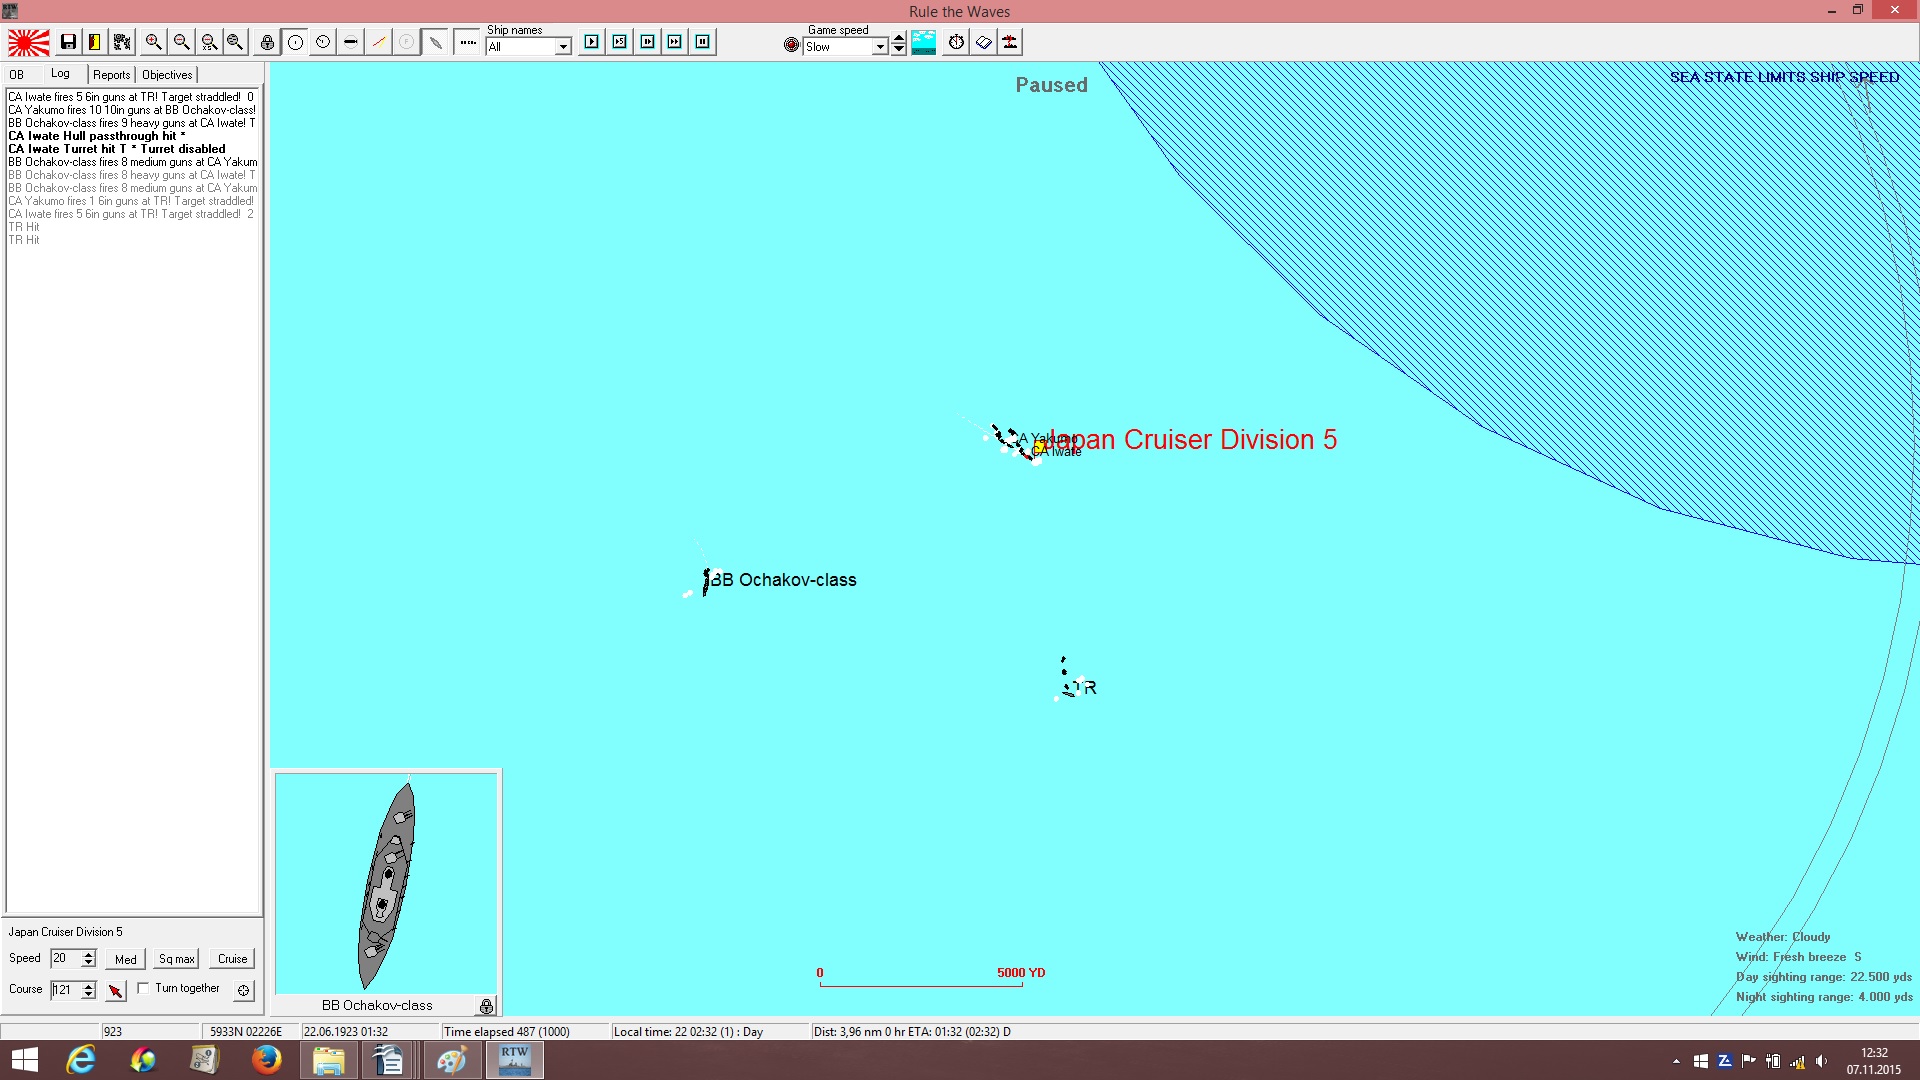Image resolution: width=1920 pixels, height=1080 pixels.
Task: Zoom out with the minus magnifier
Action: [181, 42]
